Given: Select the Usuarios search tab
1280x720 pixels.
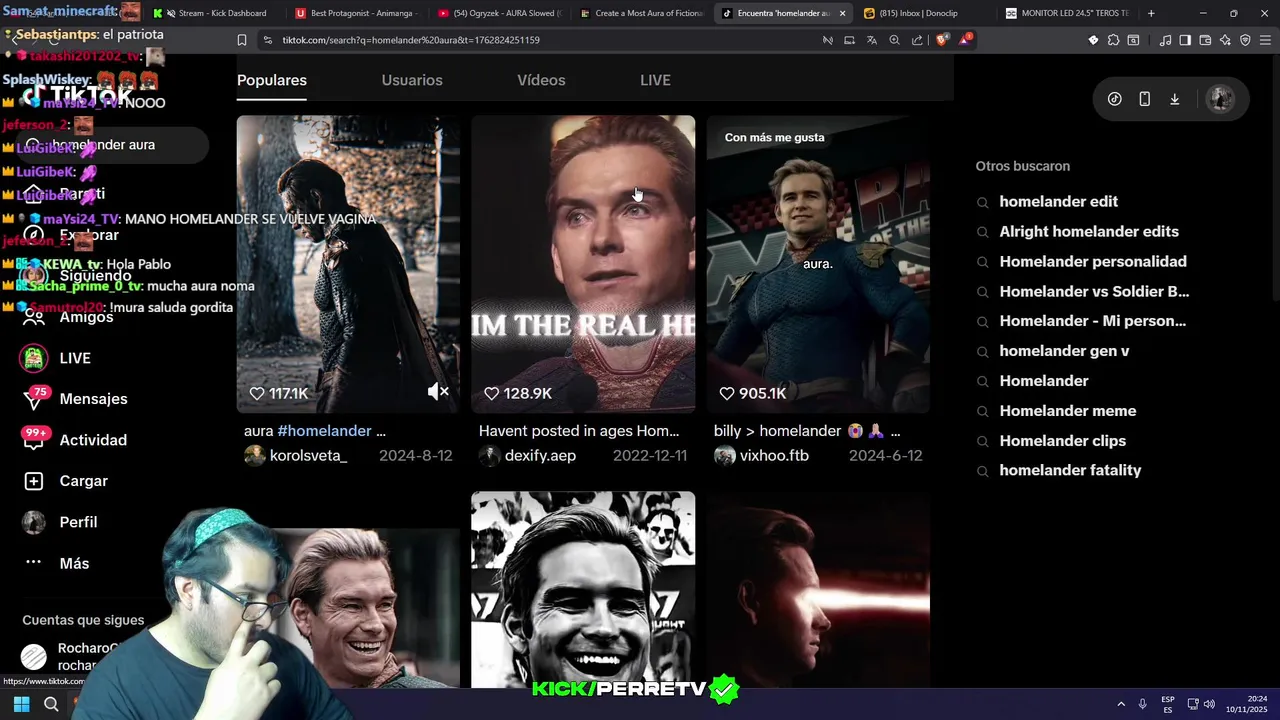Looking at the screenshot, I should pyautogui.click(x=412, y=80).
